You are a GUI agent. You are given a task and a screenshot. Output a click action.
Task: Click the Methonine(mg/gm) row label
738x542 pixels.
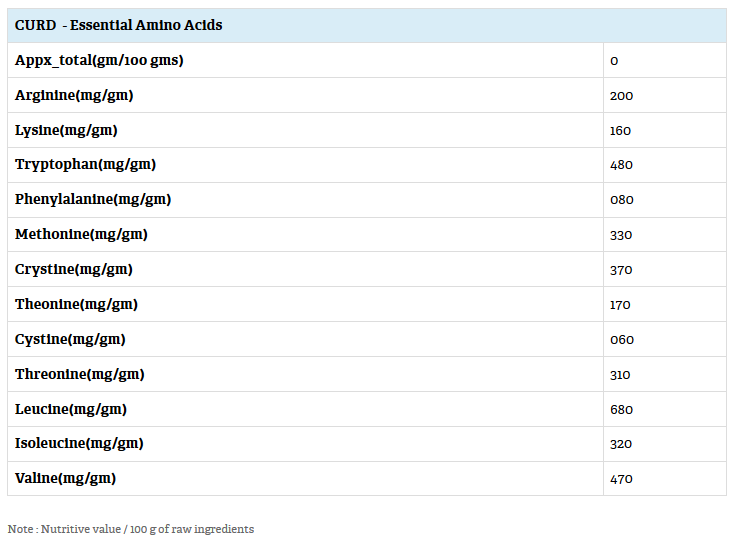(81, 234)
